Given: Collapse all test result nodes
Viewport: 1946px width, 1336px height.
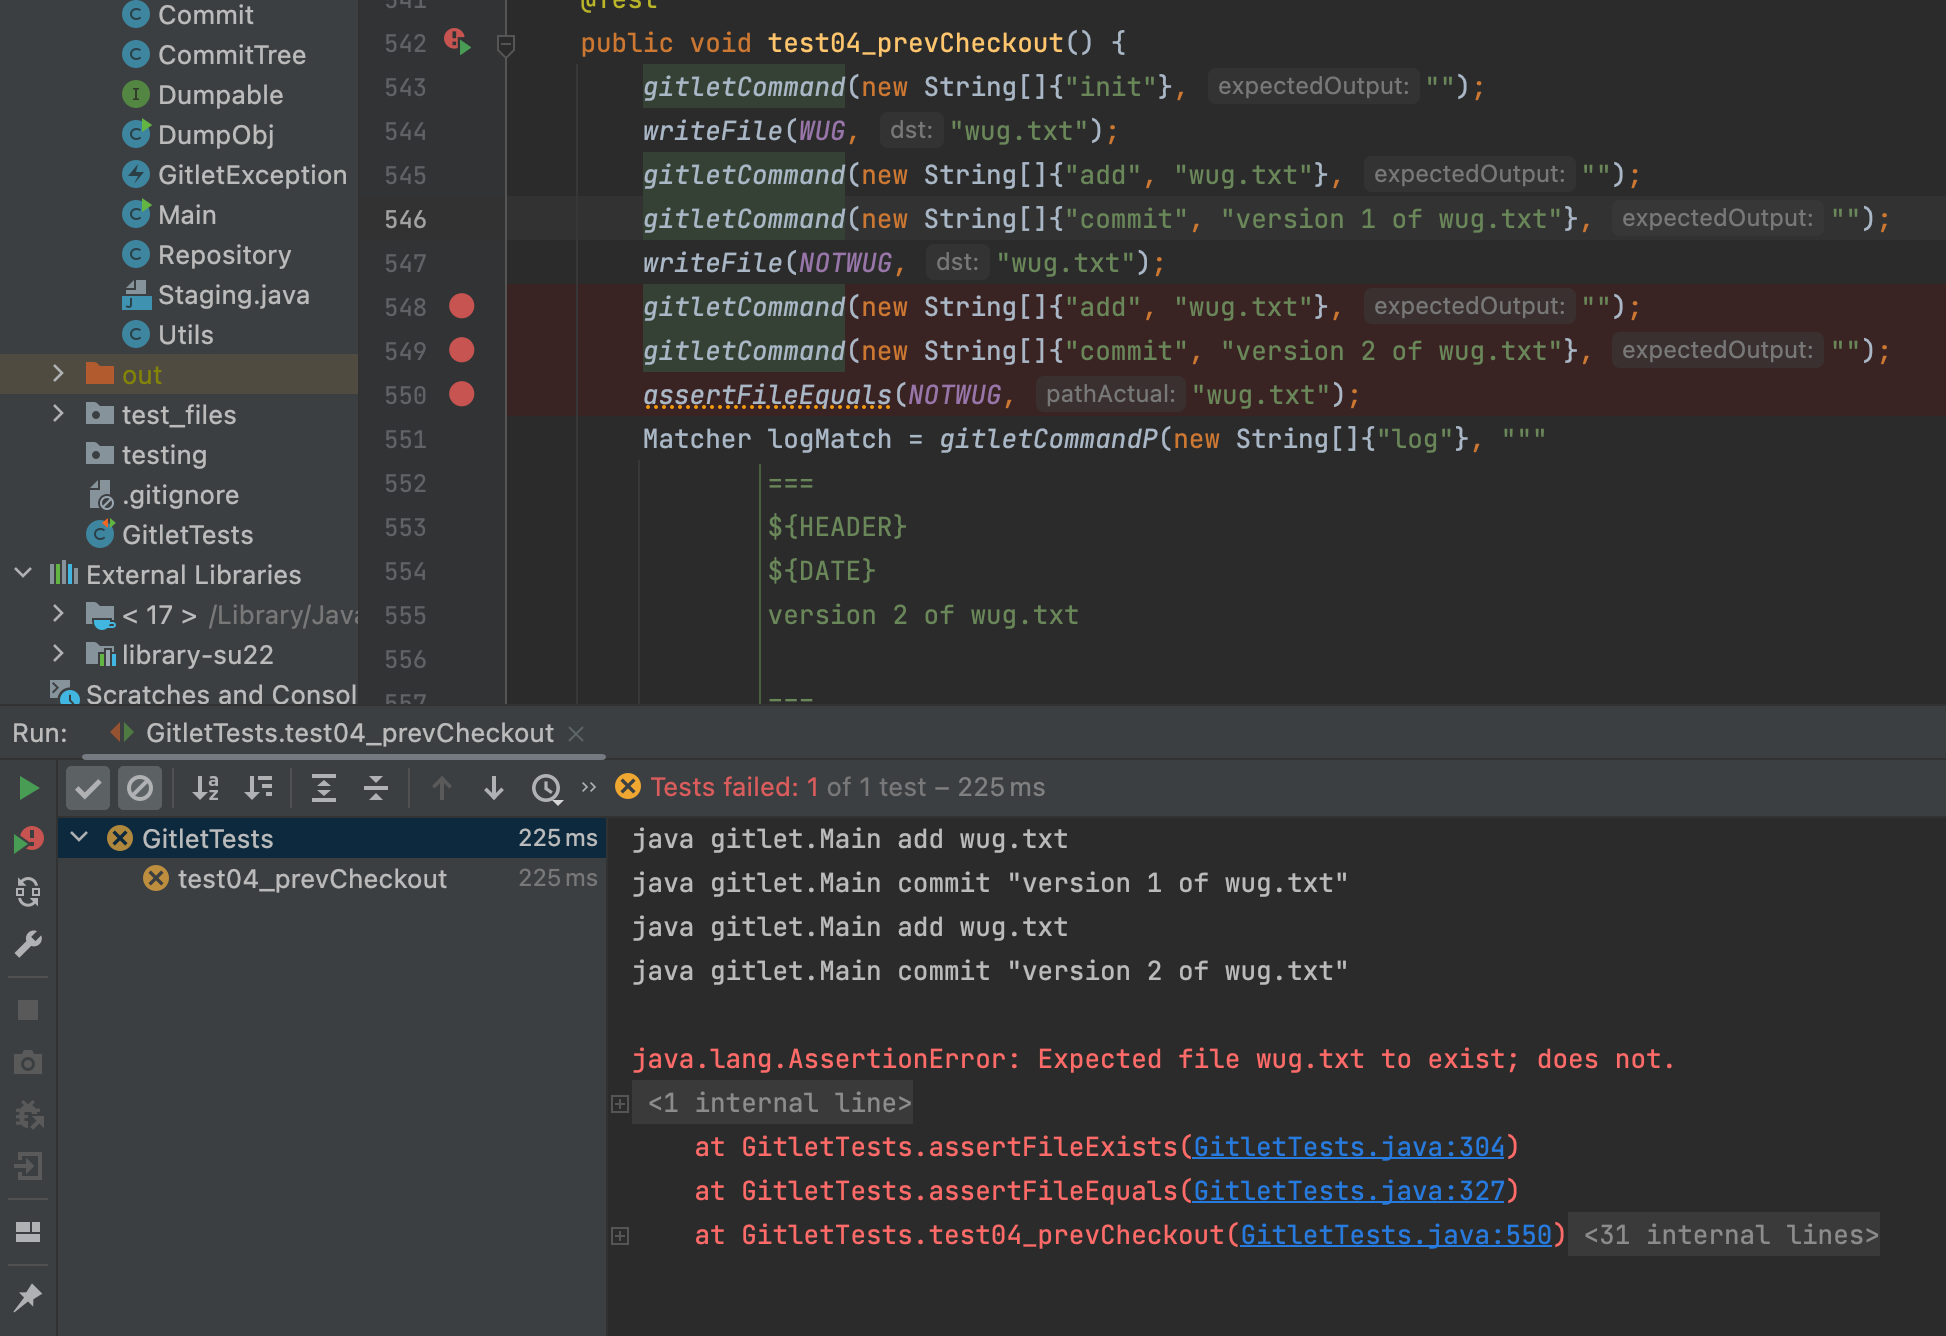Looking at the screenshot, I should click(x=375, y=789).
